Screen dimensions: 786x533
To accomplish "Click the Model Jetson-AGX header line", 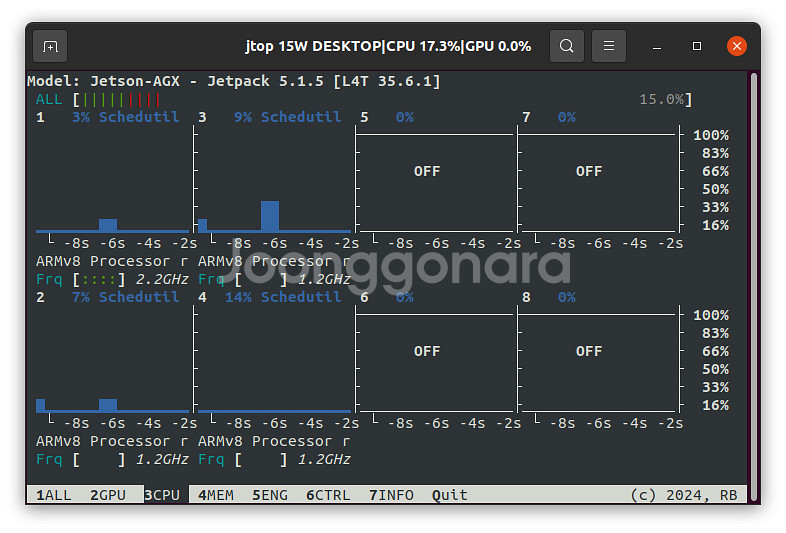I will [234, 81].
